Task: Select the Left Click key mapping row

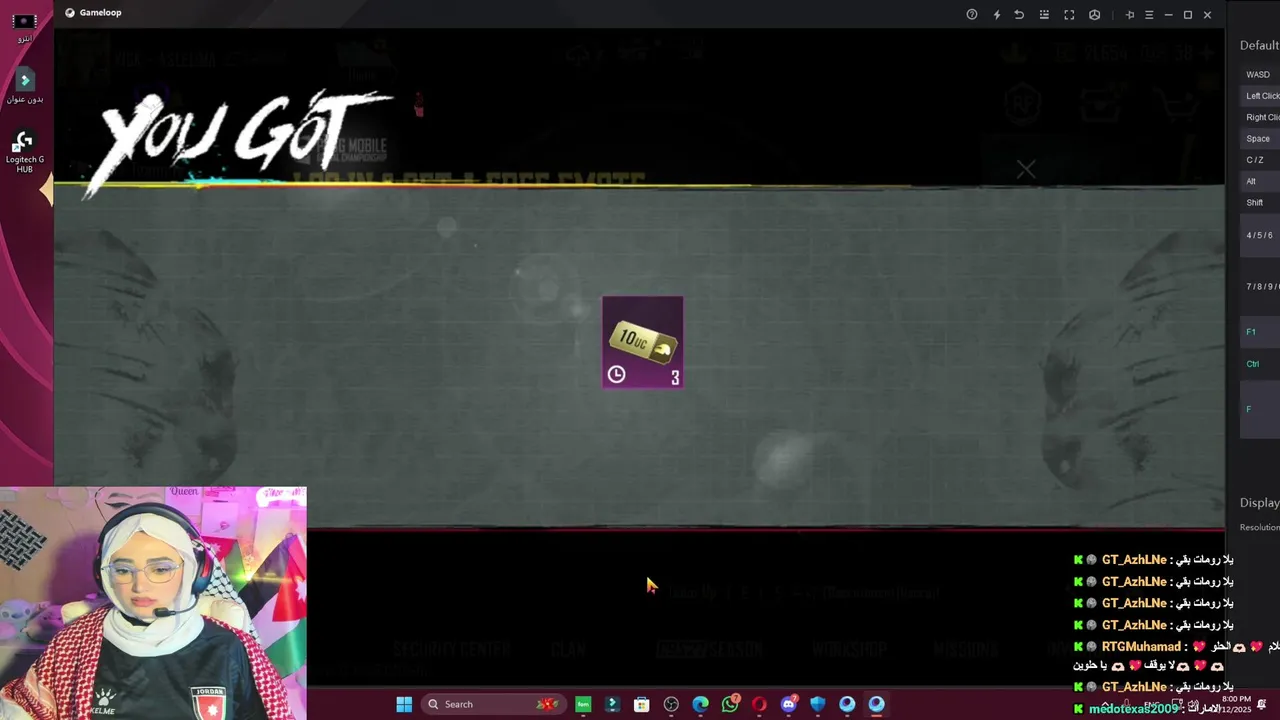Action: 1260,96
